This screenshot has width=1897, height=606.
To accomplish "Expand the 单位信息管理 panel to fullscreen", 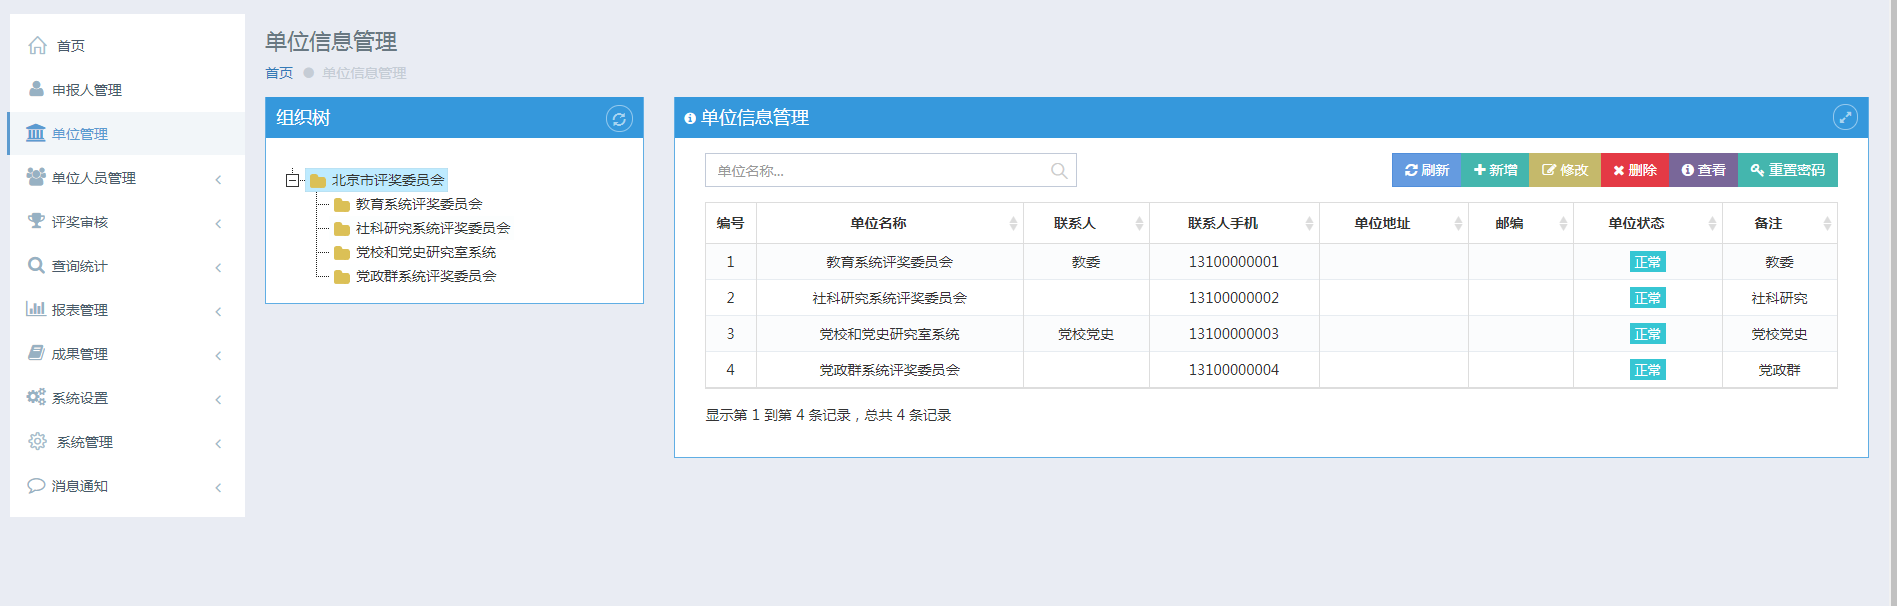I will pyautogui.click(x=1845, y=117).
